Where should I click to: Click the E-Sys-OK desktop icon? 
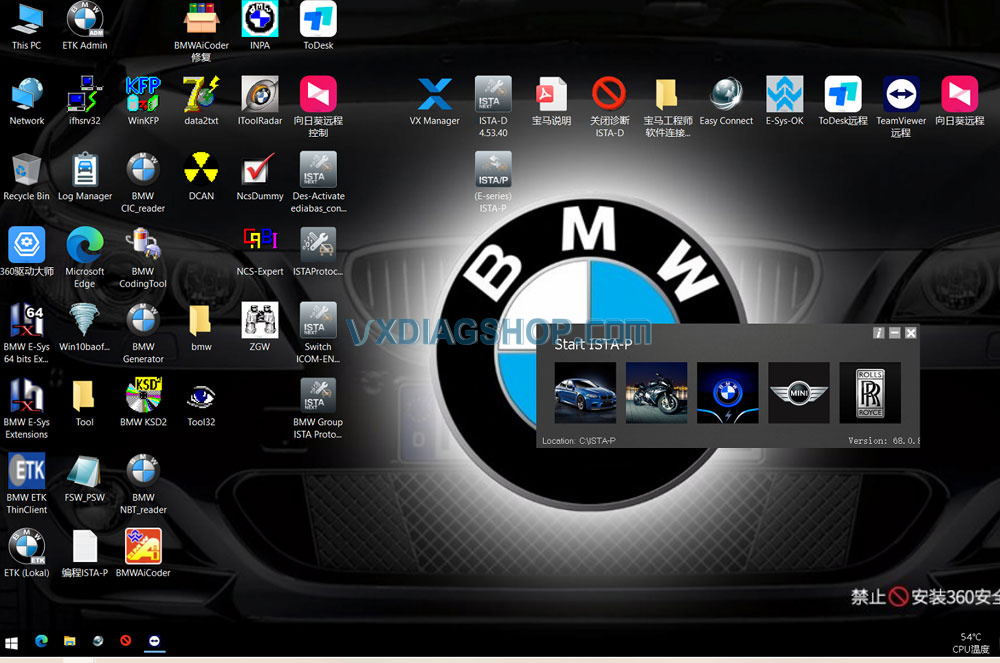pyautogui.click(x=784, y=96)
